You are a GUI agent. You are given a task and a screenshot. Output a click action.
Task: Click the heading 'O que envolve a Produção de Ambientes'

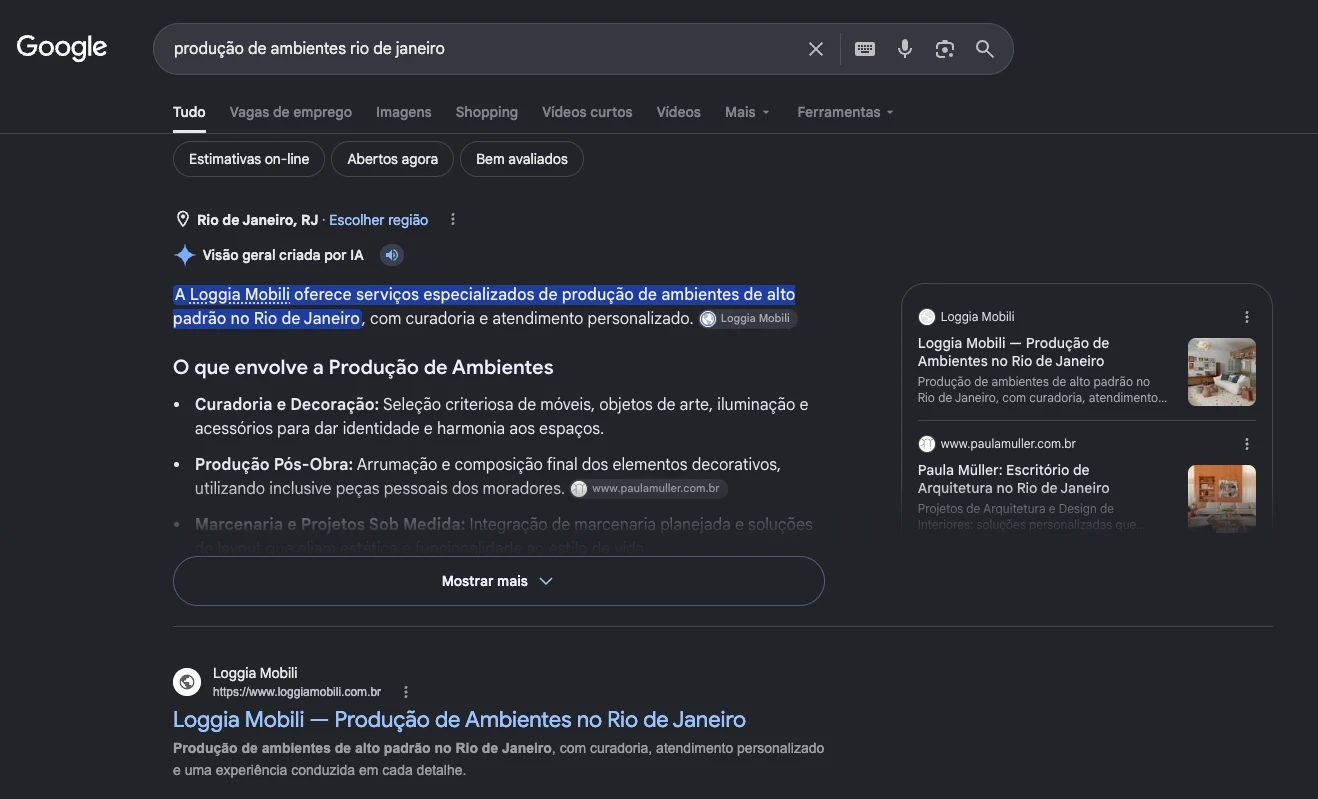click(x=363, y=367)
